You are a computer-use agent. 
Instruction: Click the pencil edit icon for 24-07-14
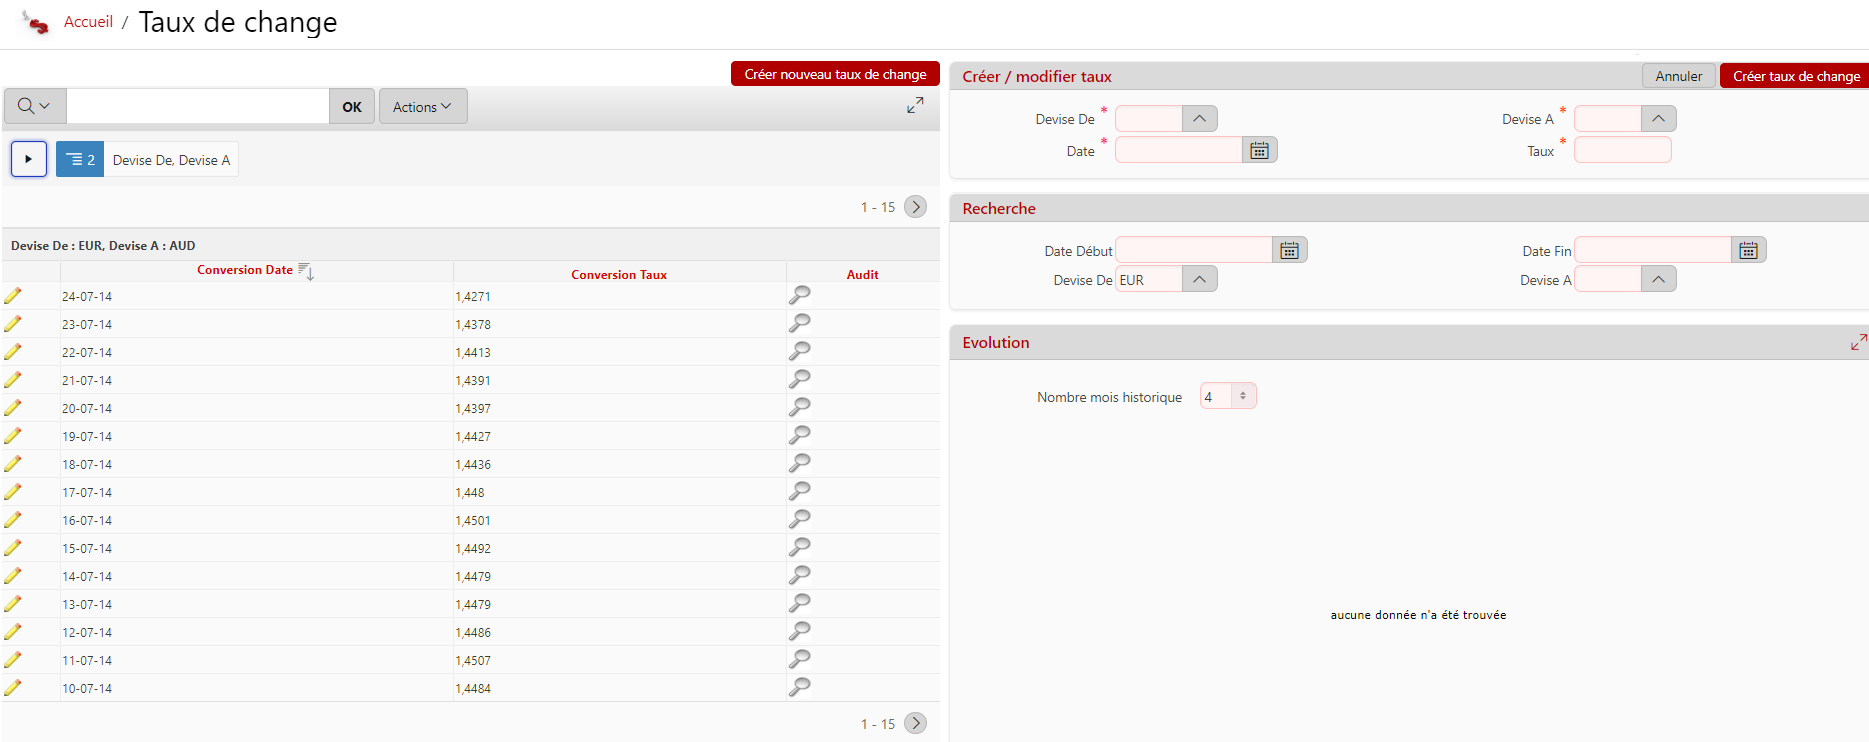point(13,296)
